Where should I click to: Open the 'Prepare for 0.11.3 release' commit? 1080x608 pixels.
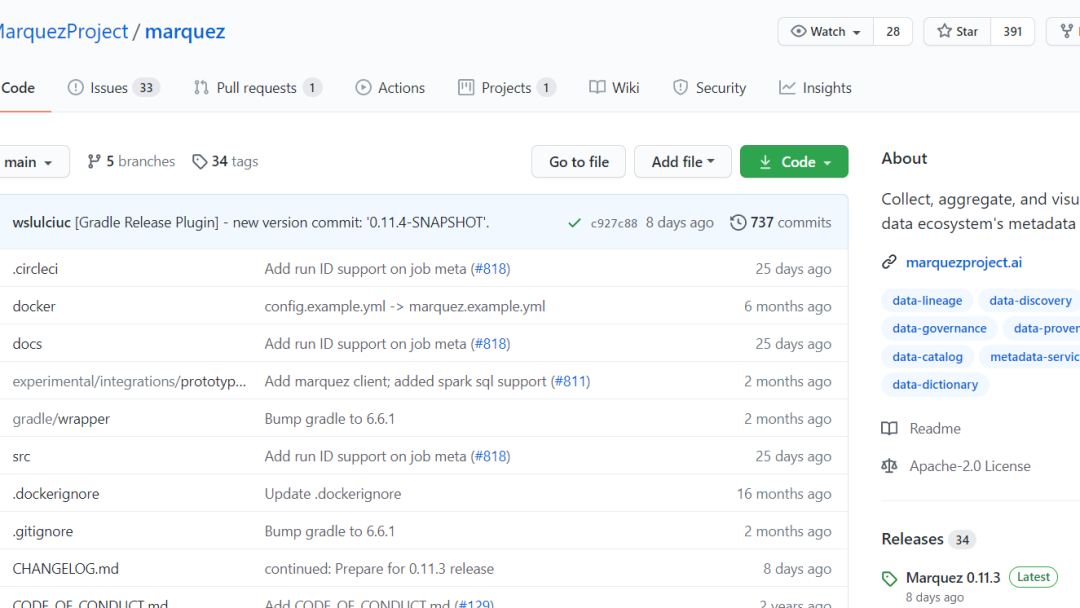(x=379, y=569)
